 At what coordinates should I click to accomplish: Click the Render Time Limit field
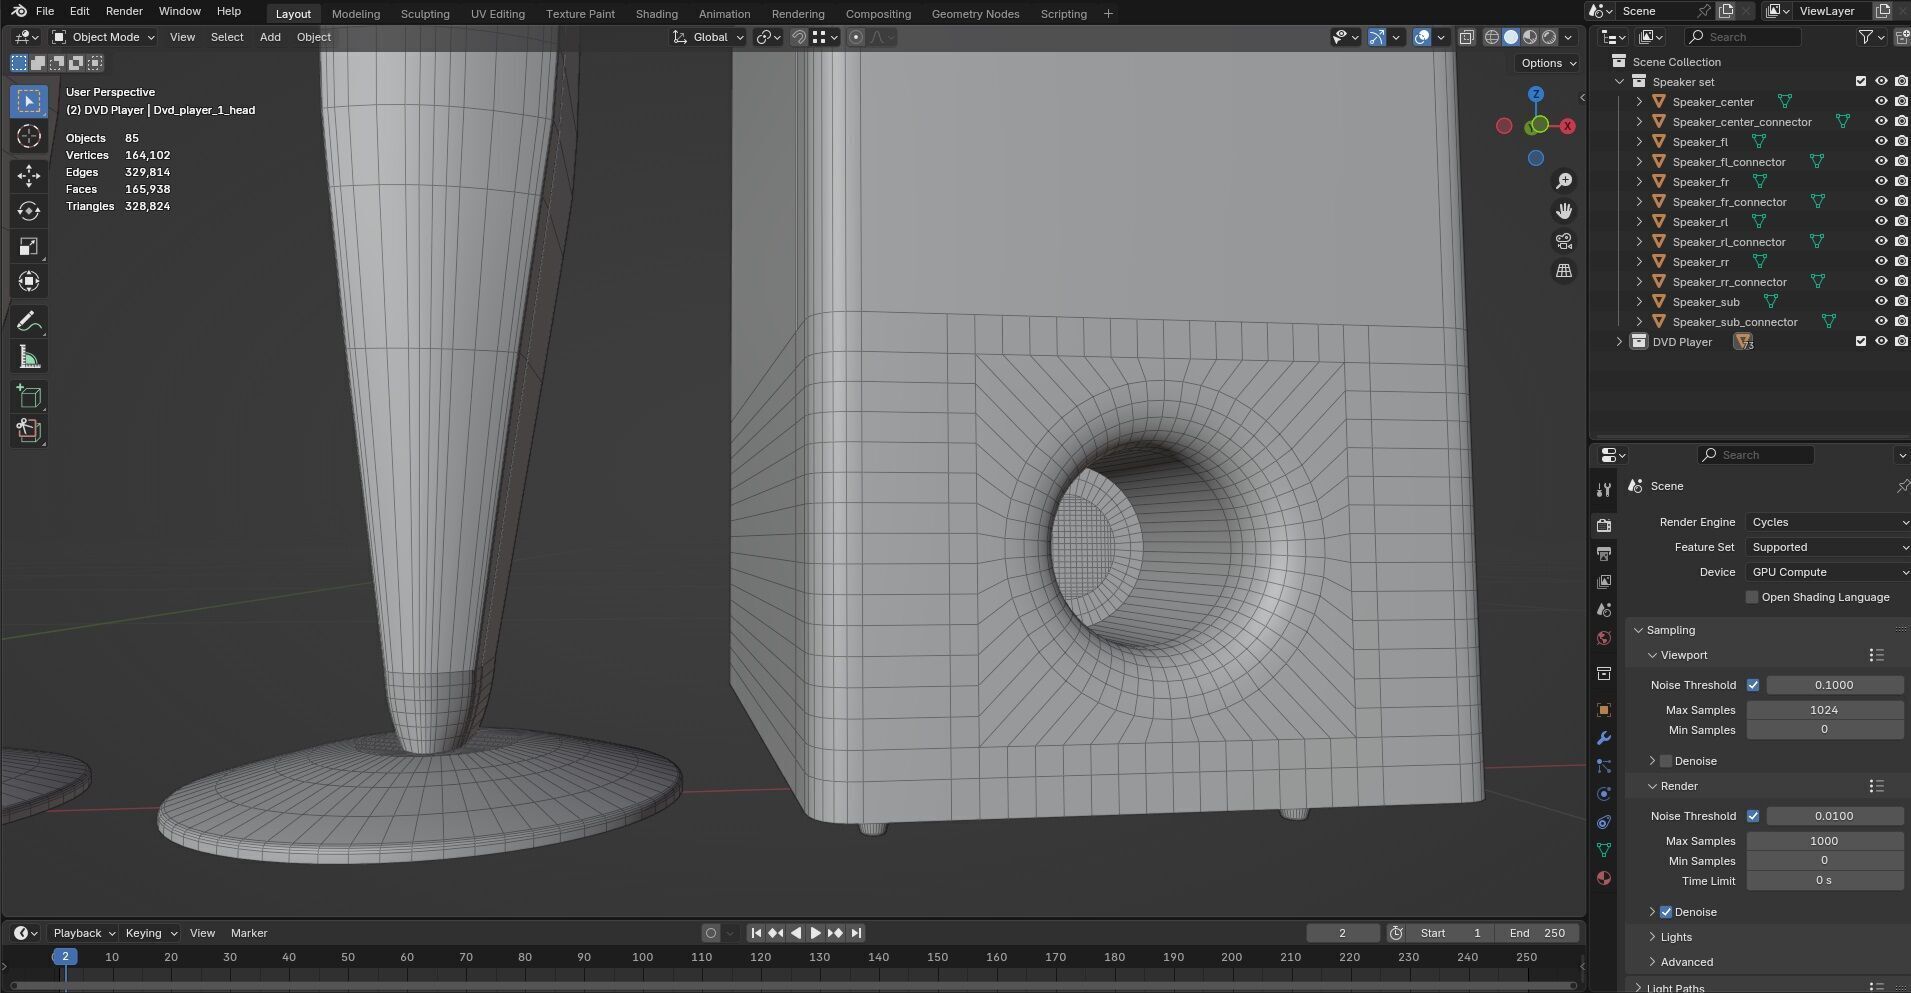coord(1824,881)
